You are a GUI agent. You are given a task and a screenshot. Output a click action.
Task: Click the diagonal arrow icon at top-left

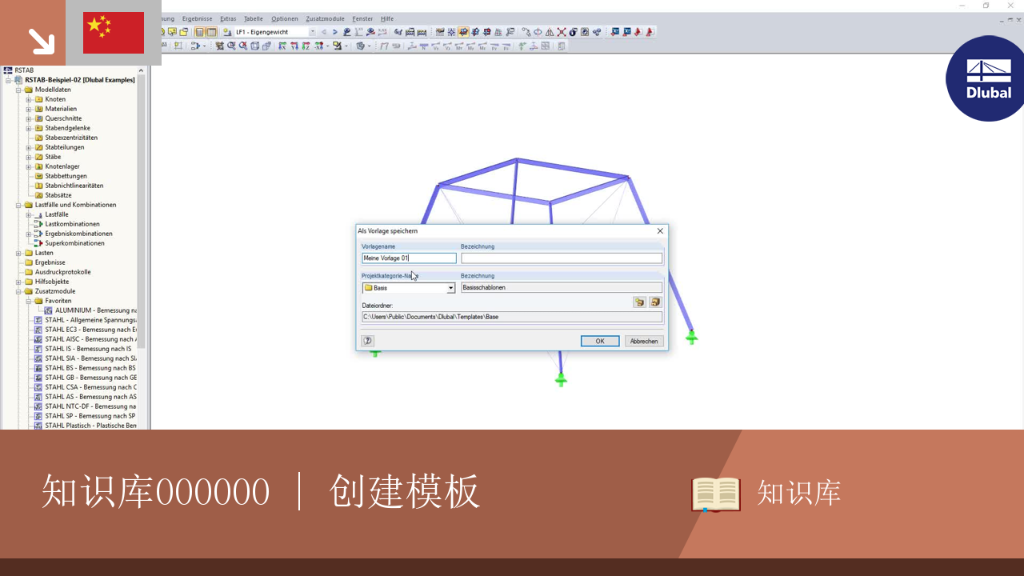click(41, 41)
